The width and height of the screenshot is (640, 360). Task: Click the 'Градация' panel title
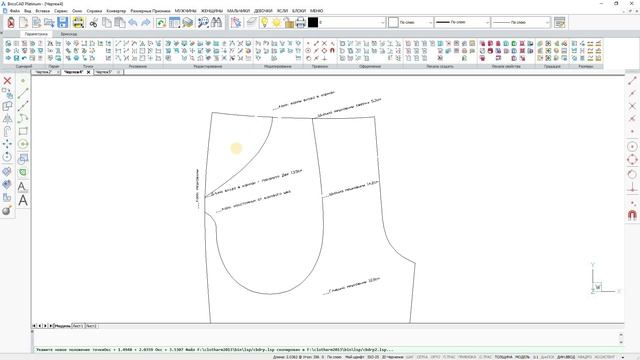[552, 66]
